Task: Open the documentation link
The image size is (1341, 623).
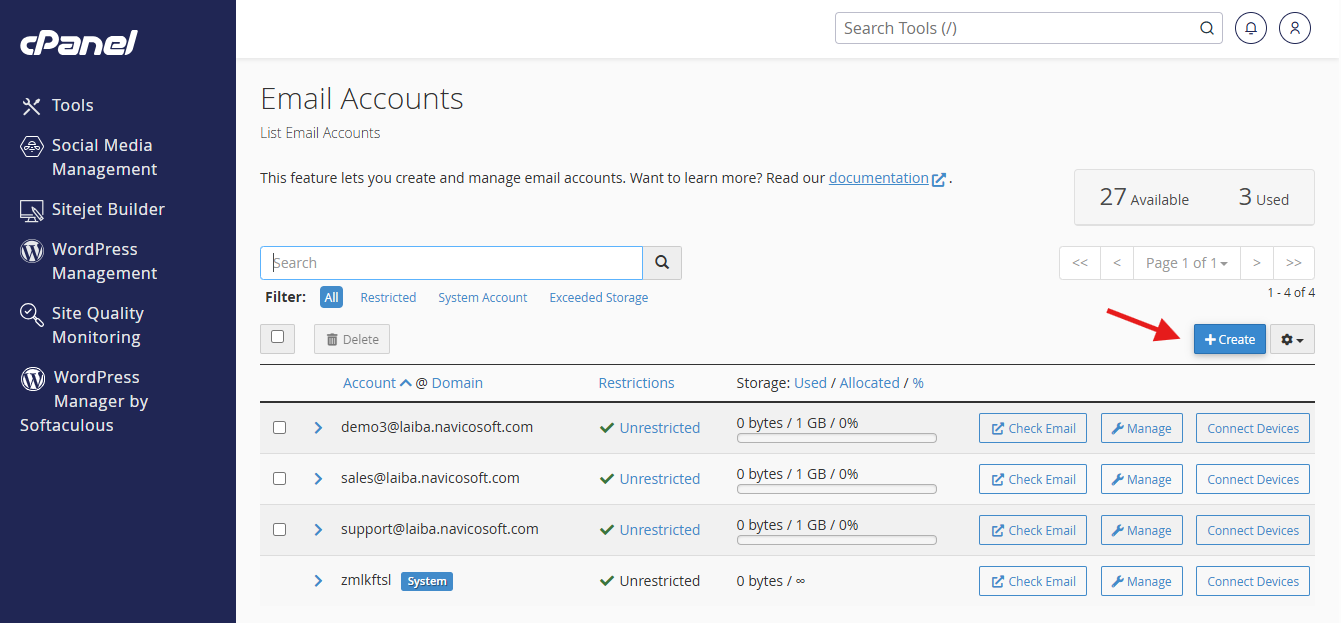Action: [879, 178]
